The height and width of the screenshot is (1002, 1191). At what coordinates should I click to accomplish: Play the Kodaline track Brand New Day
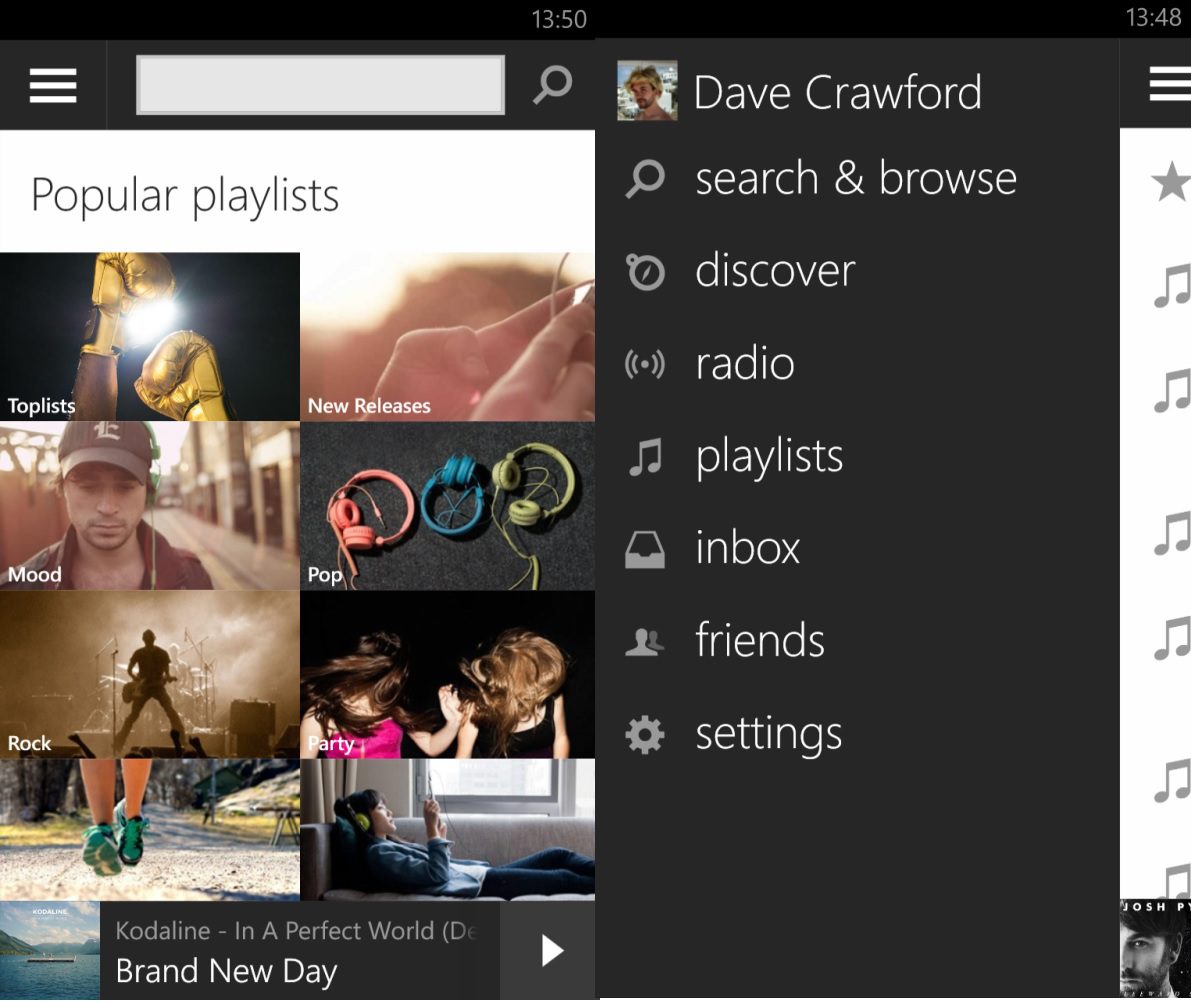click(547, 951)
